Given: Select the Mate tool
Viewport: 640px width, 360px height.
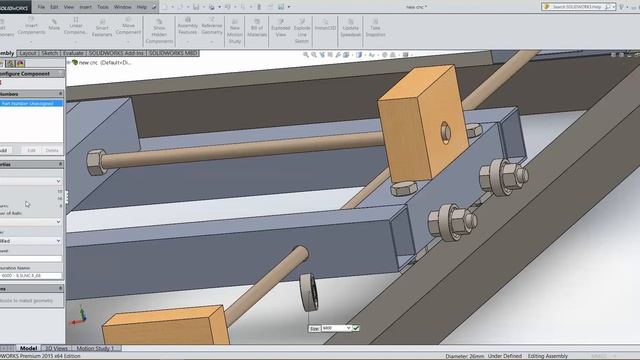Looking at the screenshot, I should tap(54, 24).
